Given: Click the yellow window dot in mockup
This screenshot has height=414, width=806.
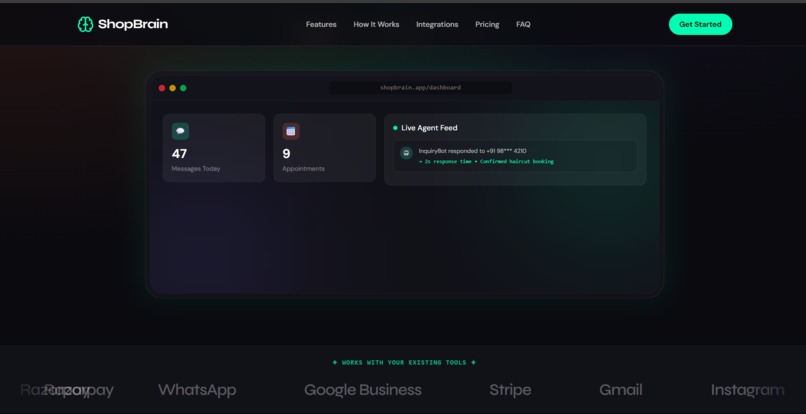Looking at the screenshot, I should (x=173, y=88).
